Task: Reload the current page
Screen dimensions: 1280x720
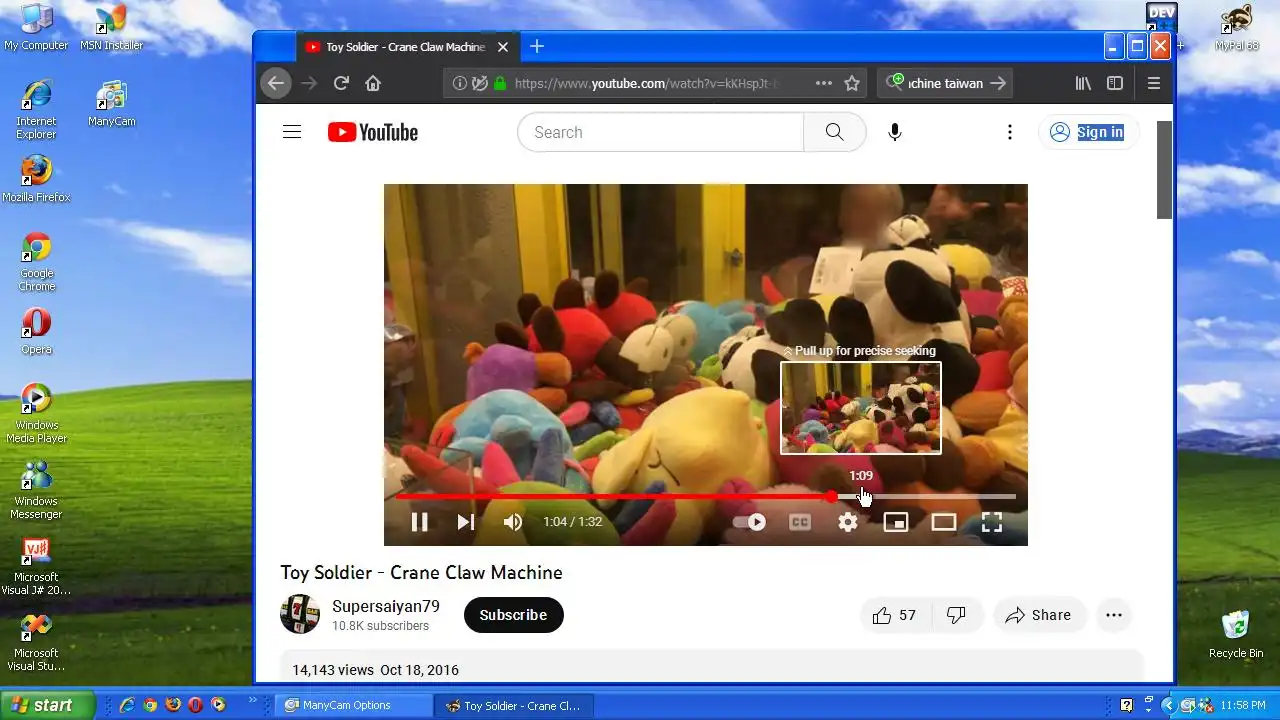Action: click(341, 83)
